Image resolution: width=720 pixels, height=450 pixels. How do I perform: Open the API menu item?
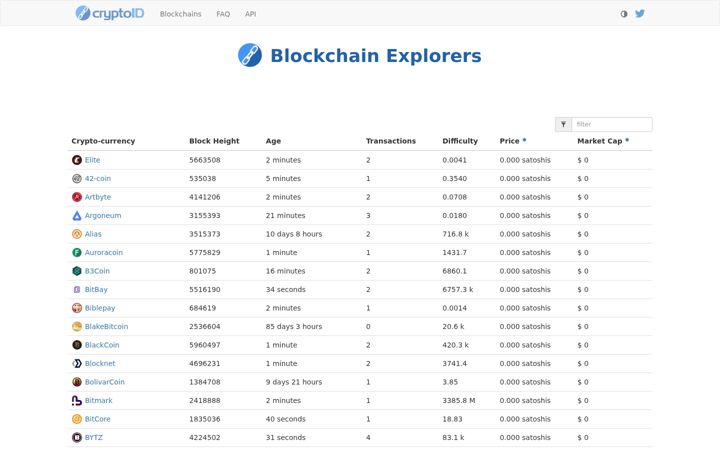[x=251, y=14]
